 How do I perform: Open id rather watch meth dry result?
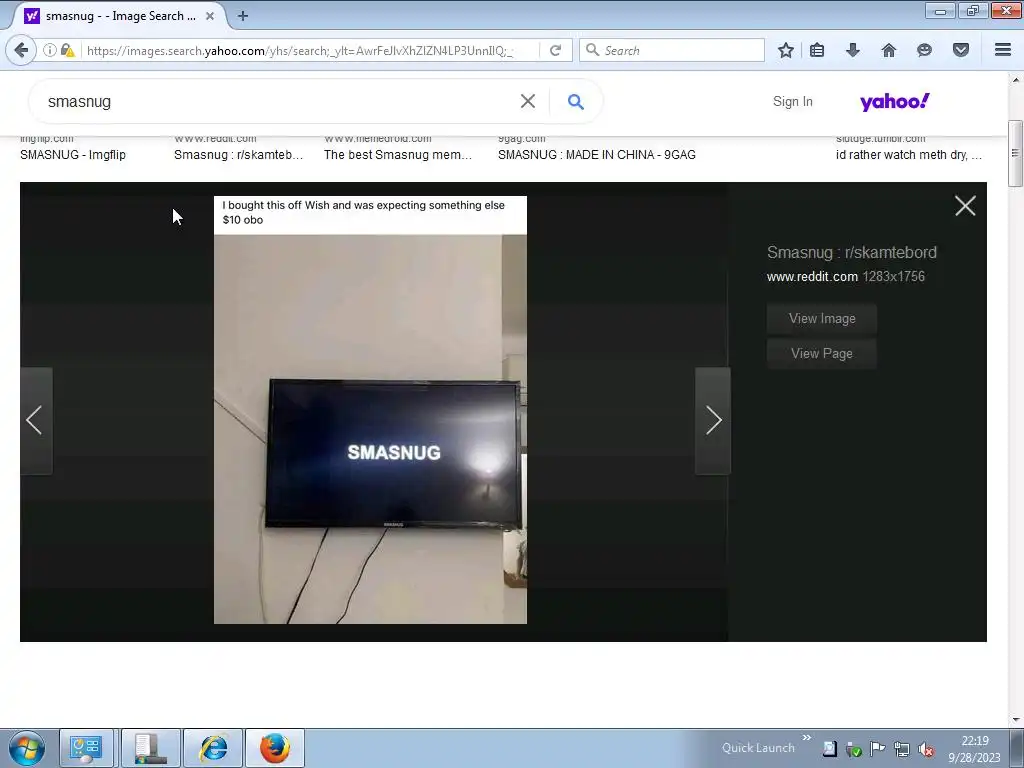(x=908, y=155)
